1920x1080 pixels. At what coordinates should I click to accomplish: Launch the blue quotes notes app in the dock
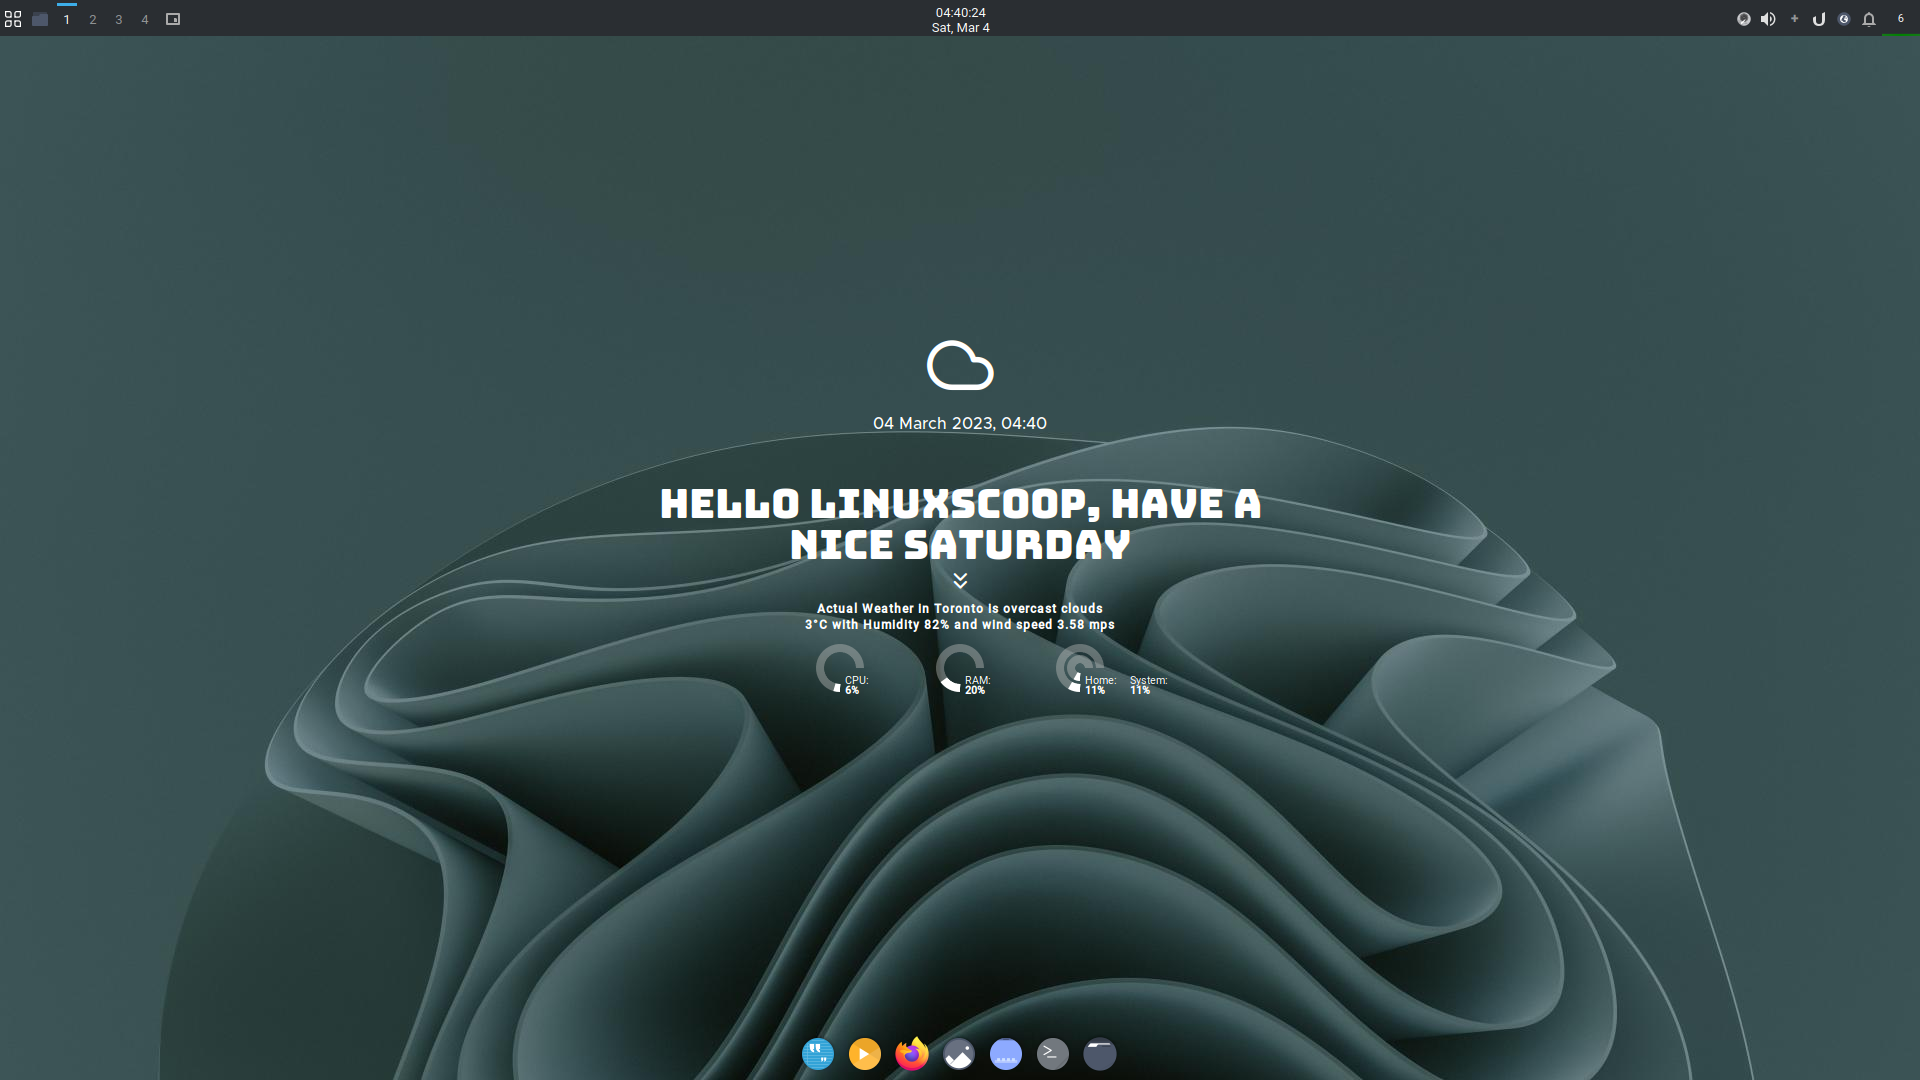pyautogui.click(x=818, y=1054)
